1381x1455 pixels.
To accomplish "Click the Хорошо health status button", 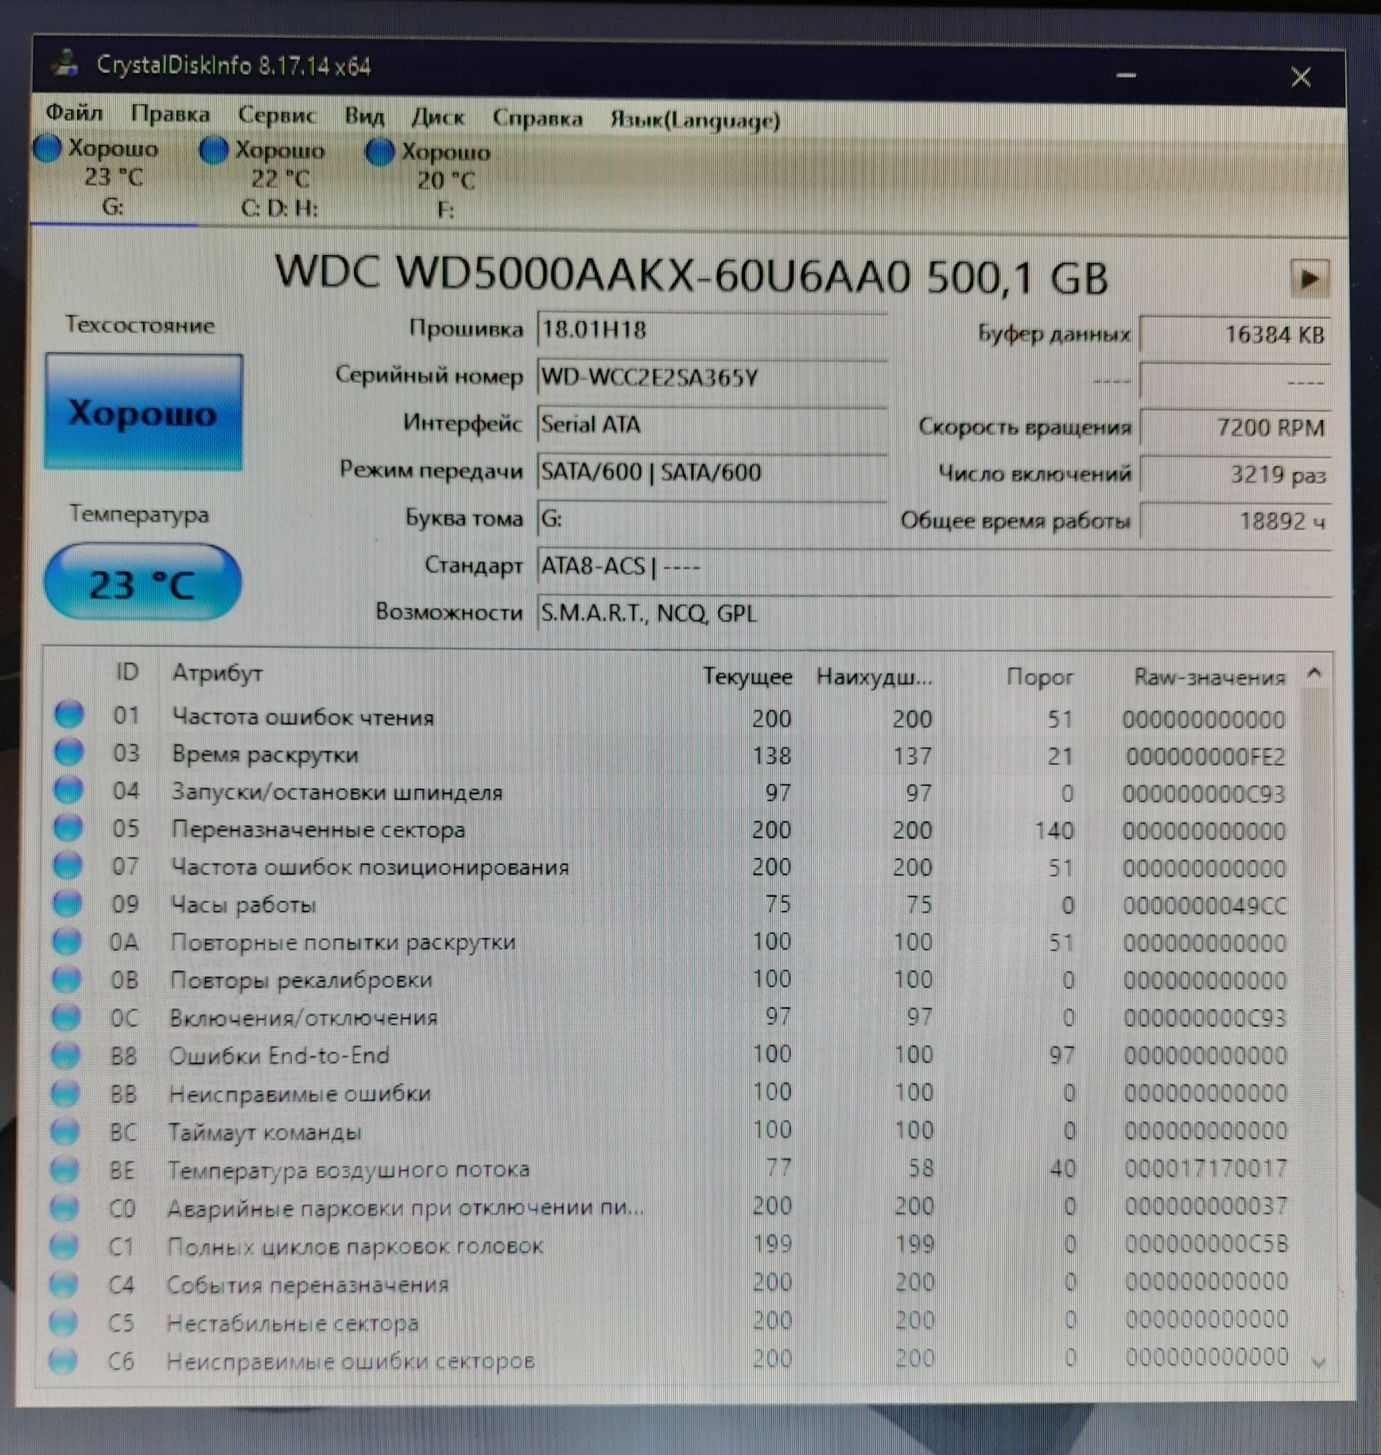I will coord(143,411).
